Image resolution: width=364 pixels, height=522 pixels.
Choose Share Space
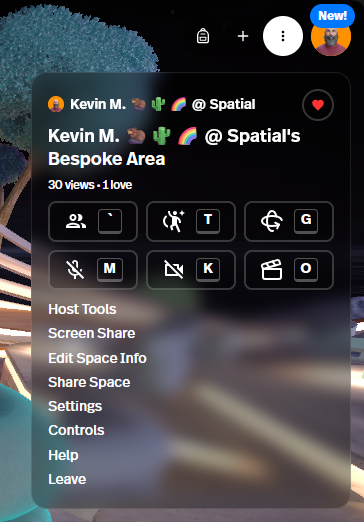[89, 382]
